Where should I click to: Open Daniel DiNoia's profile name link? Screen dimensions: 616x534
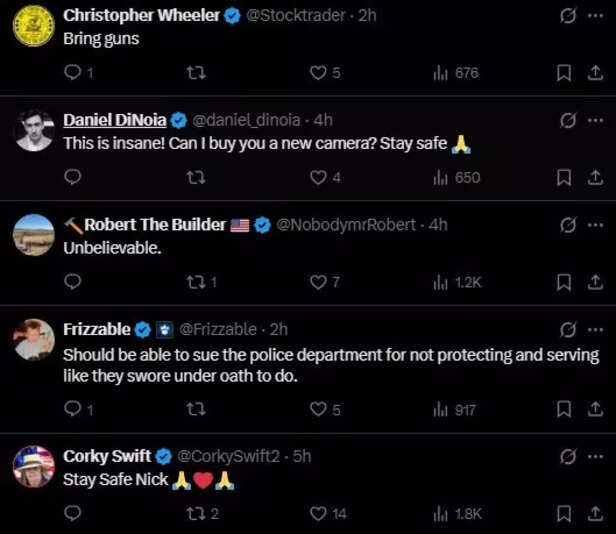116,120
